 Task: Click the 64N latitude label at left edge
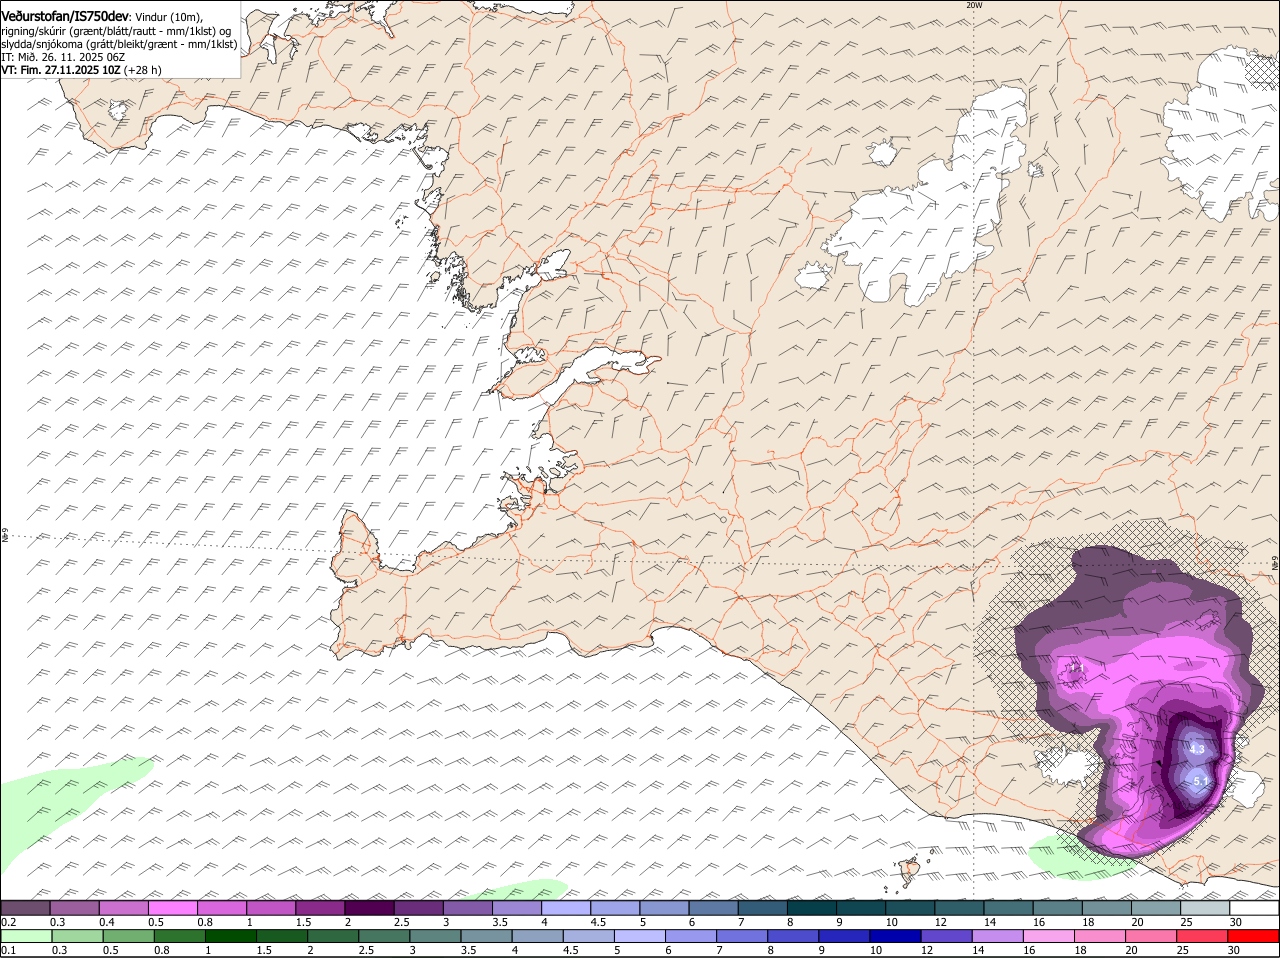click(5, 537)
